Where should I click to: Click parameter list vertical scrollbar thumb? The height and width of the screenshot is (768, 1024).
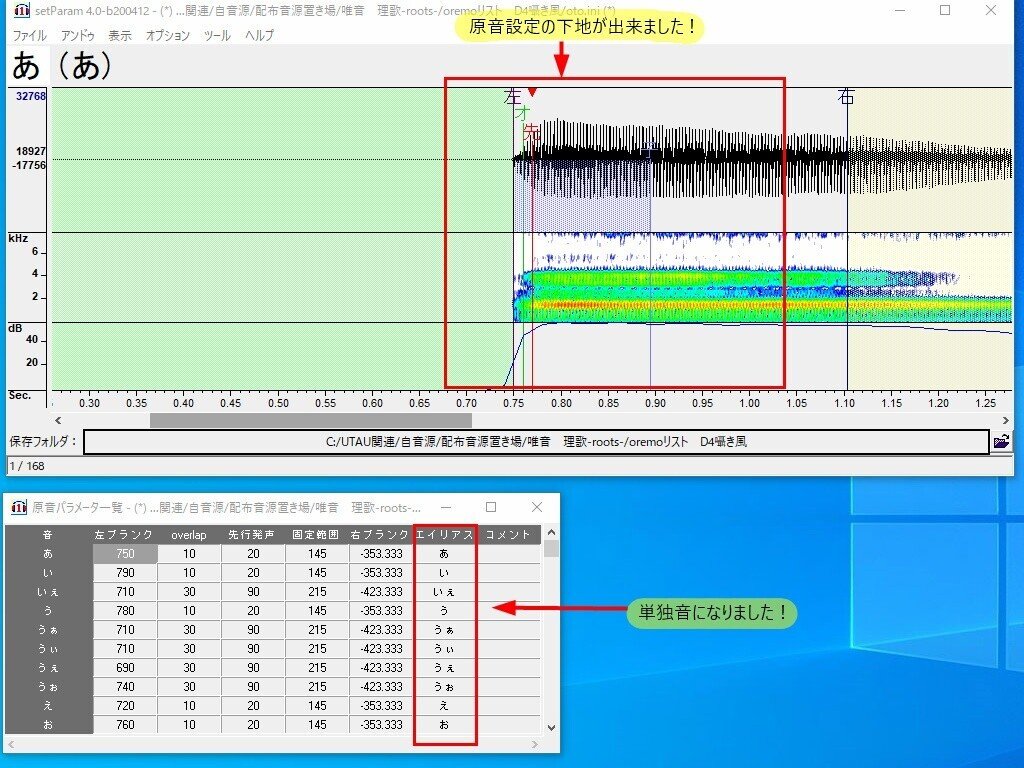[x=551, y=548]
